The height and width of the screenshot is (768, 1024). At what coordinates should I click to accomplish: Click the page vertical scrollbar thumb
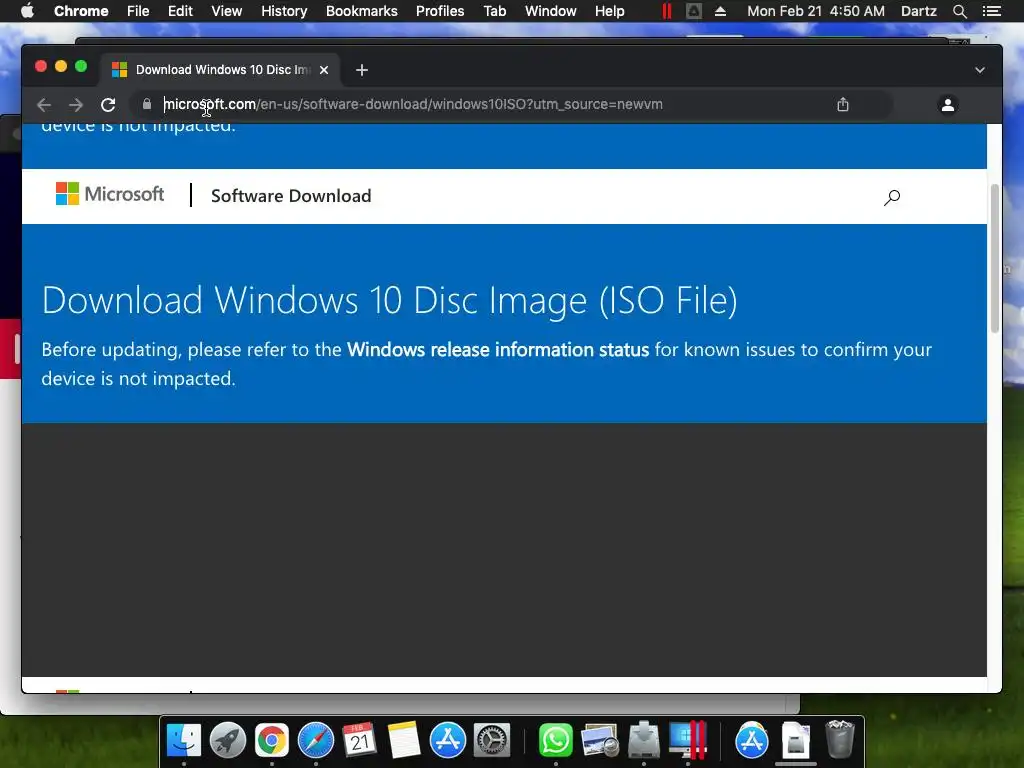[995, 259]
